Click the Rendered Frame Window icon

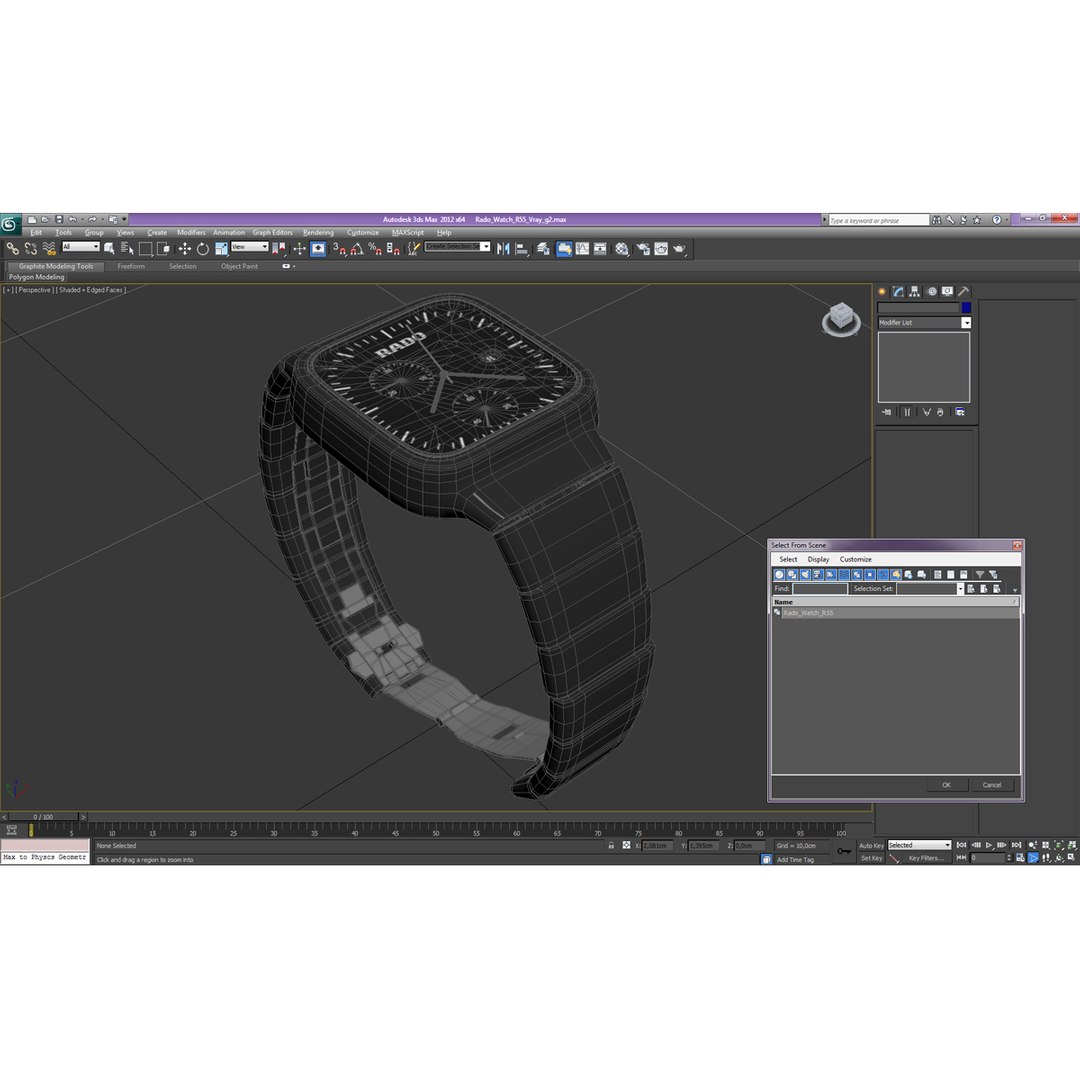point(661,249)
